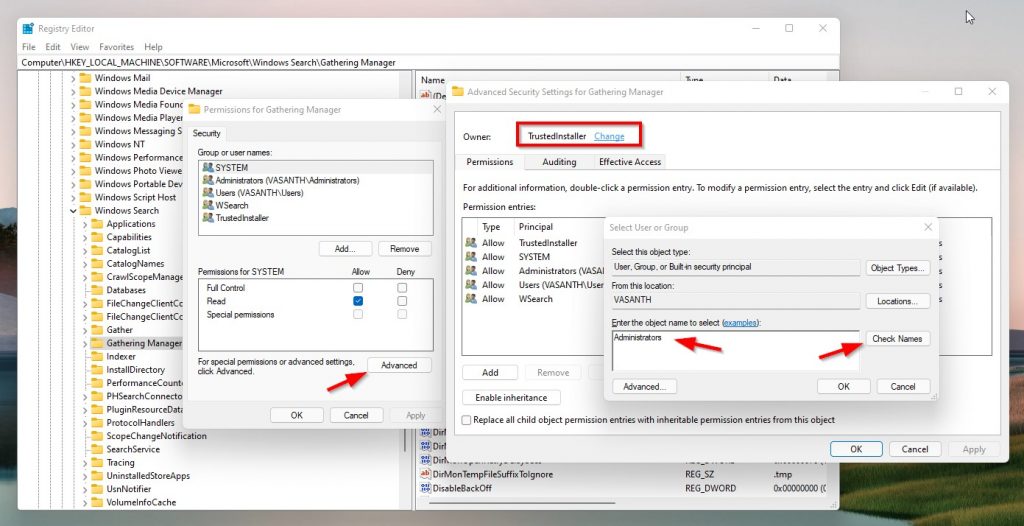Select Administrators row in group names list
The width and height of the screenshot is (1024, 526).
(315, 180)
